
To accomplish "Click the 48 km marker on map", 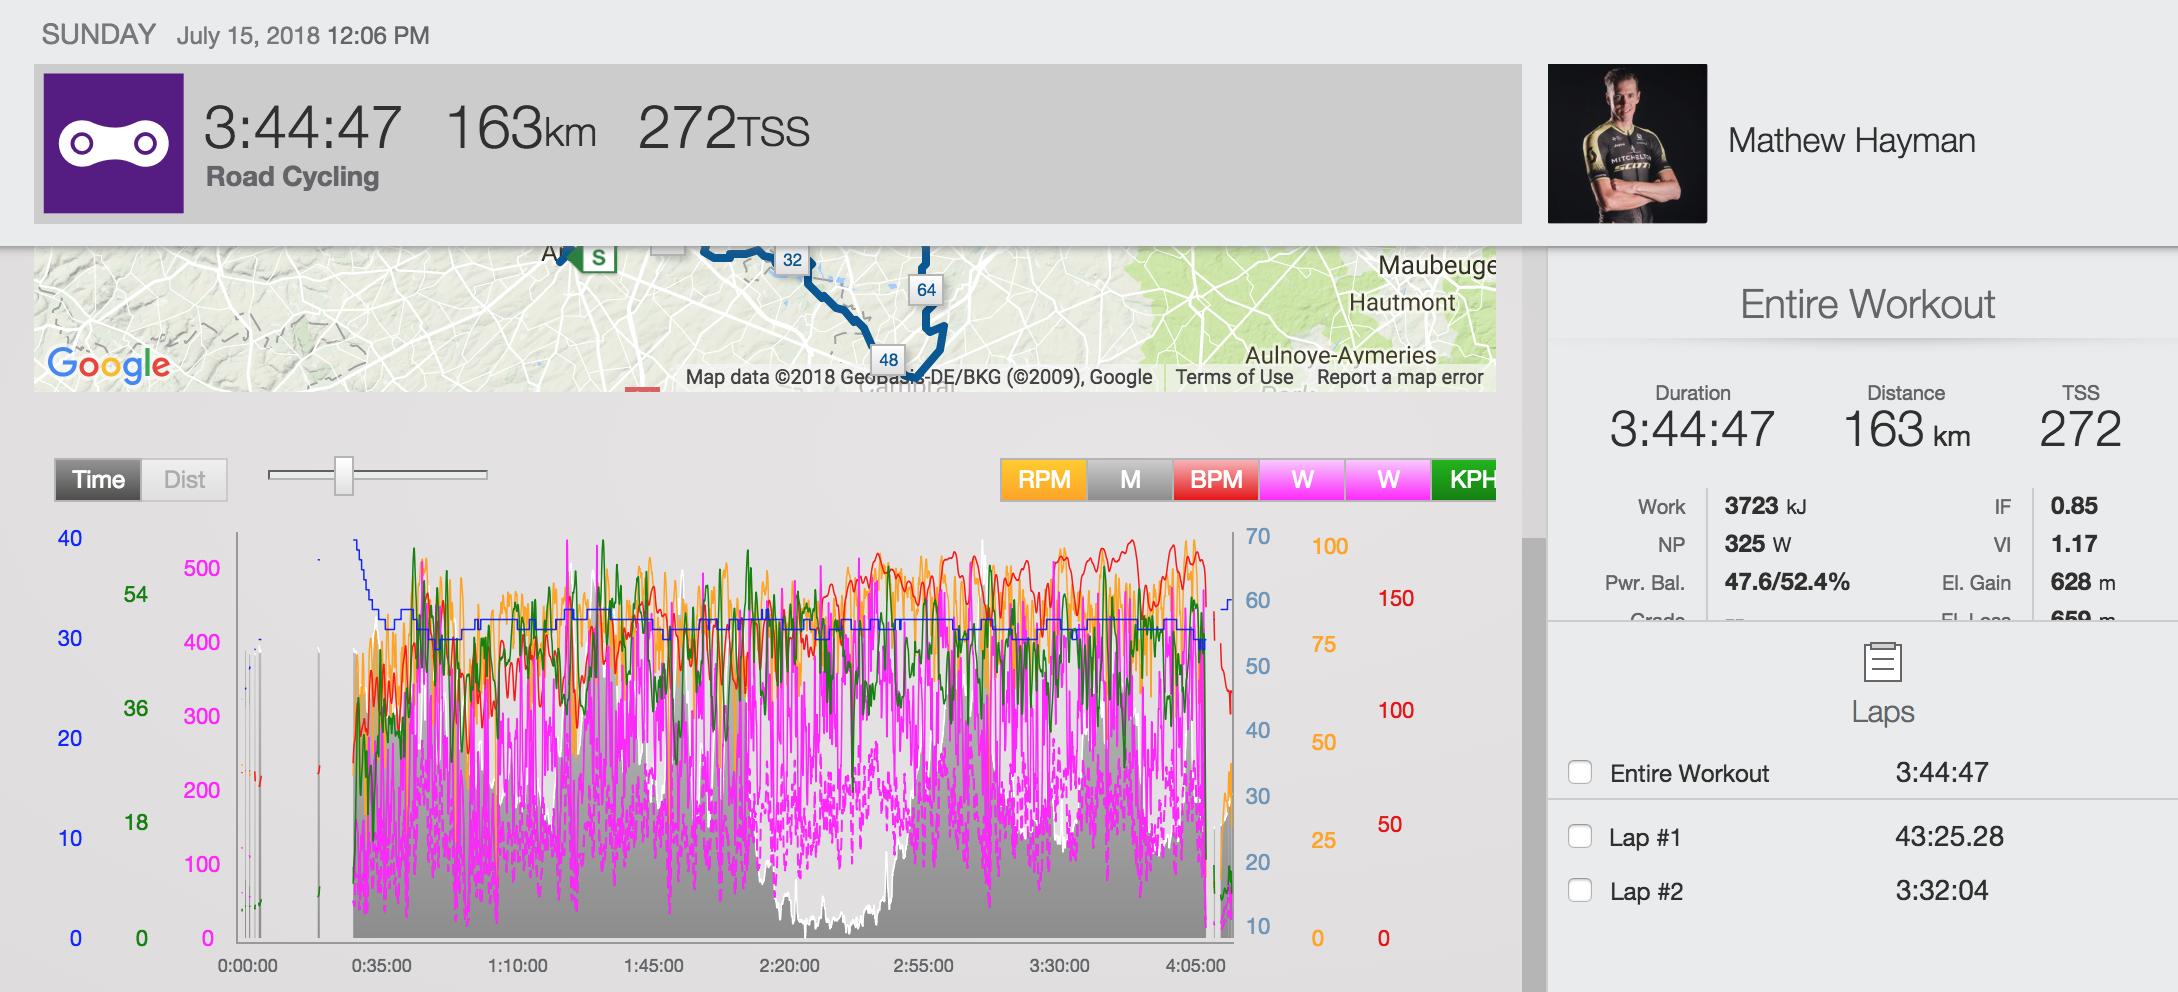I will click(x=888, y=360).
